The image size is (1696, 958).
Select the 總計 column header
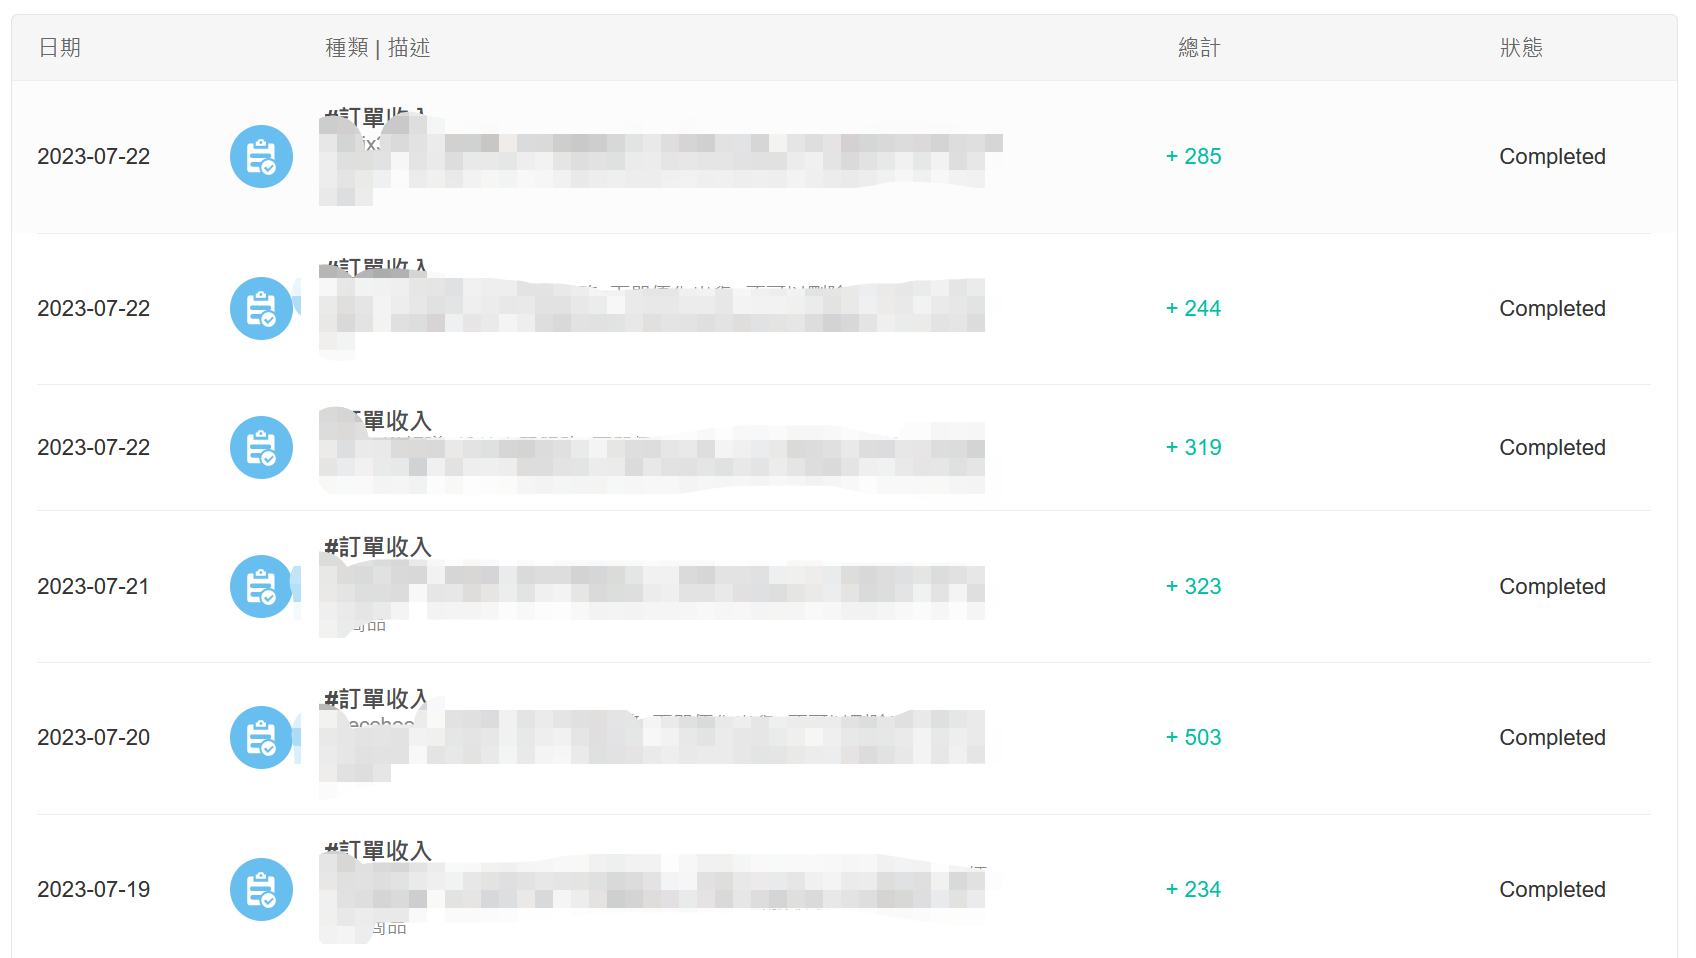point(1199,48)
